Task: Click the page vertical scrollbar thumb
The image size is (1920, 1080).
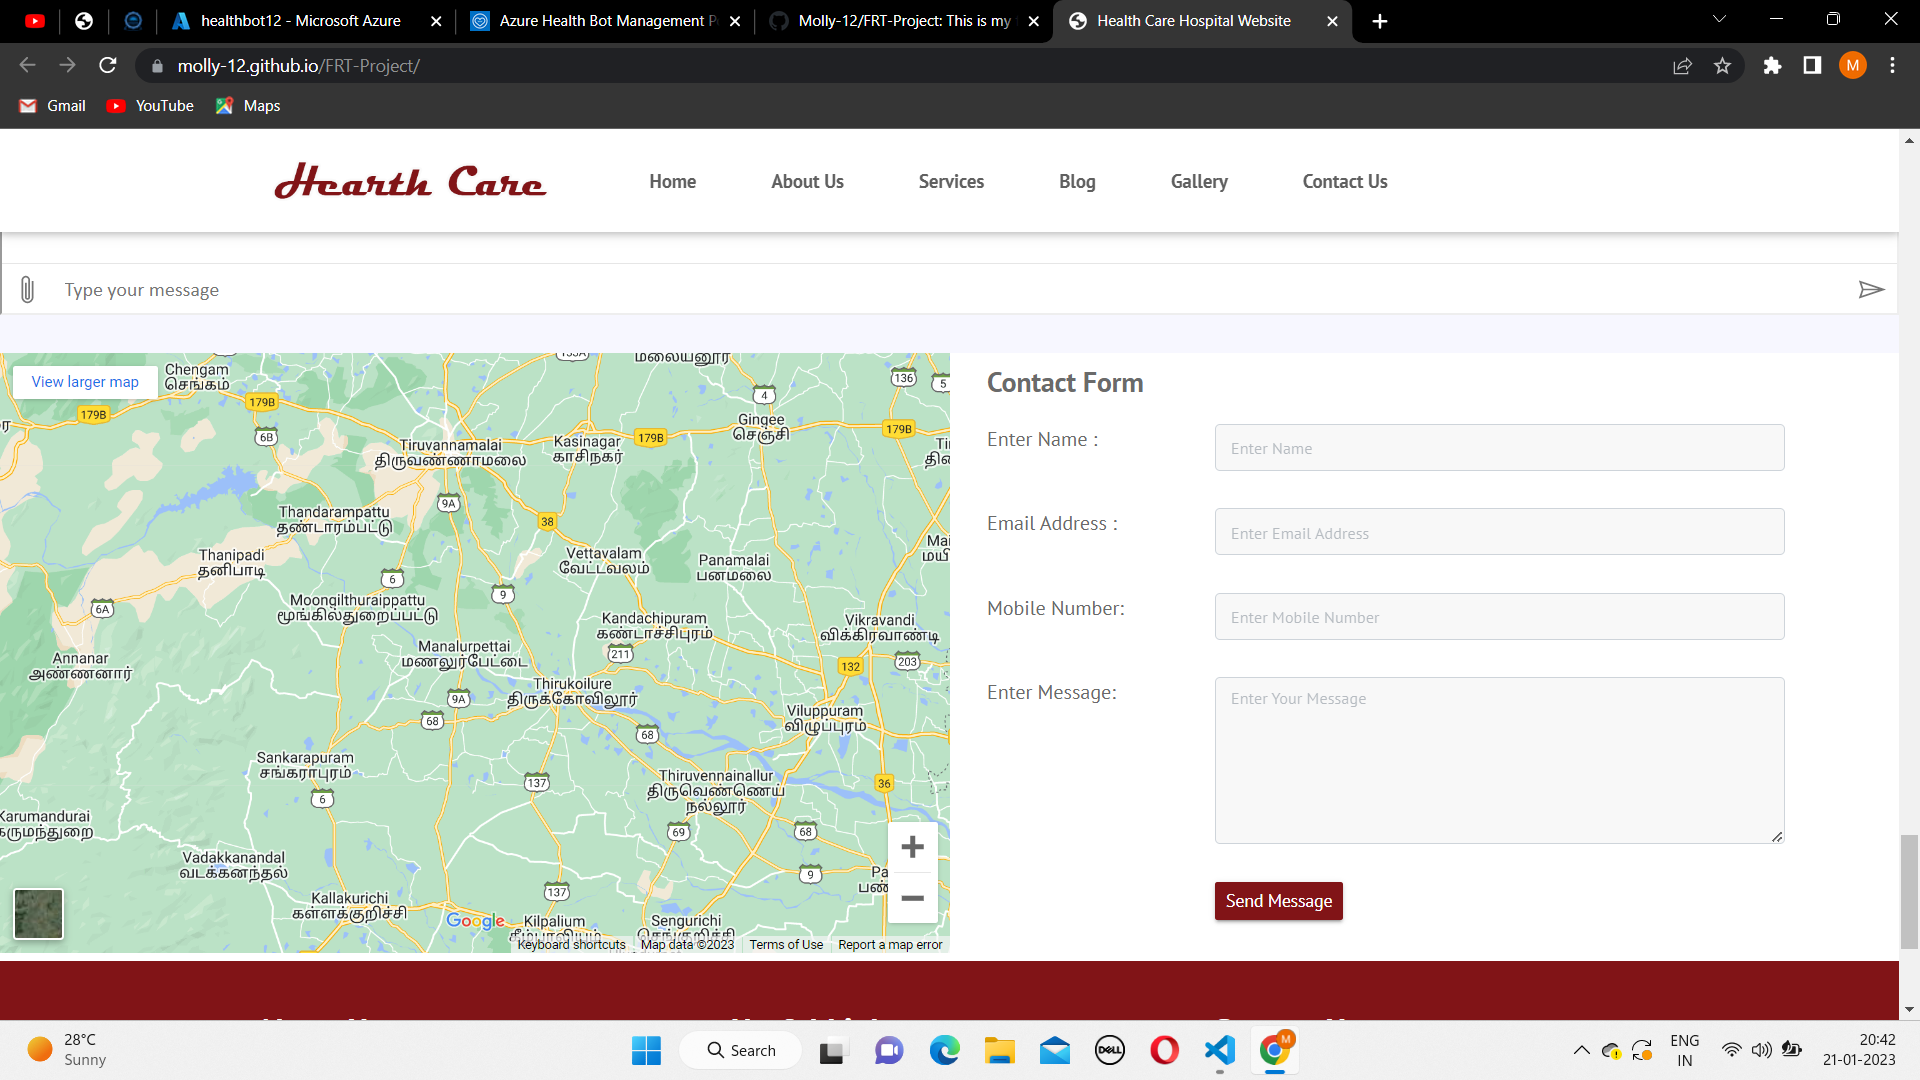Action: (1909, 890)
